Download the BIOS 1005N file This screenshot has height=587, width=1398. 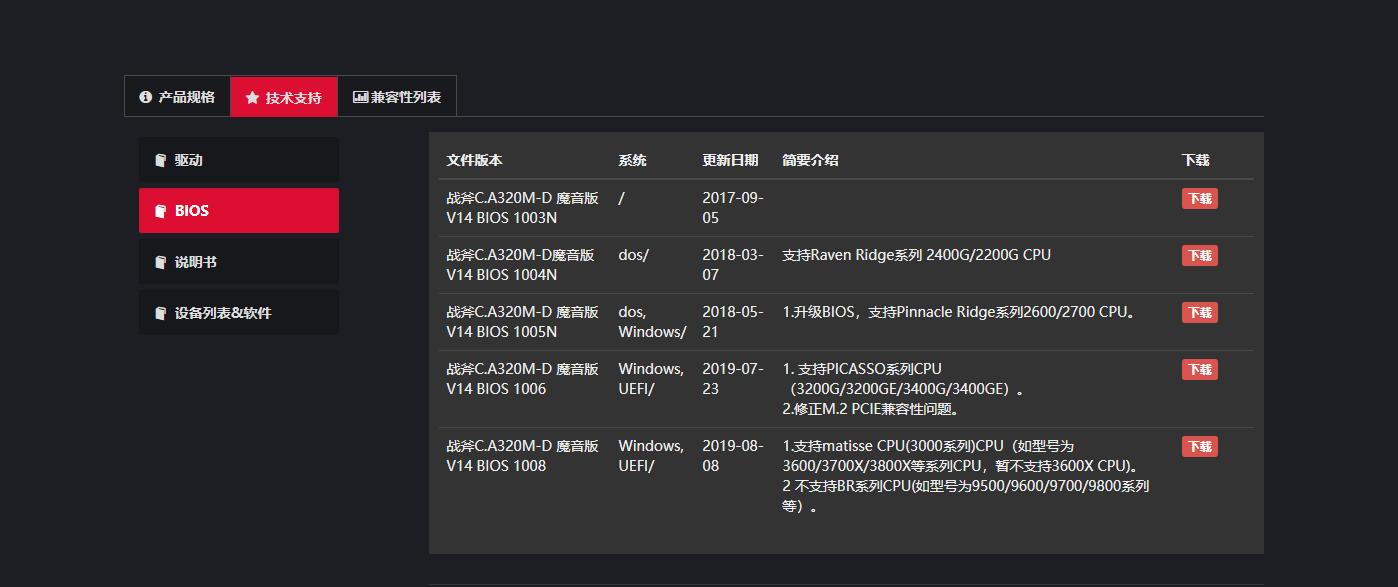[1199, 312]
